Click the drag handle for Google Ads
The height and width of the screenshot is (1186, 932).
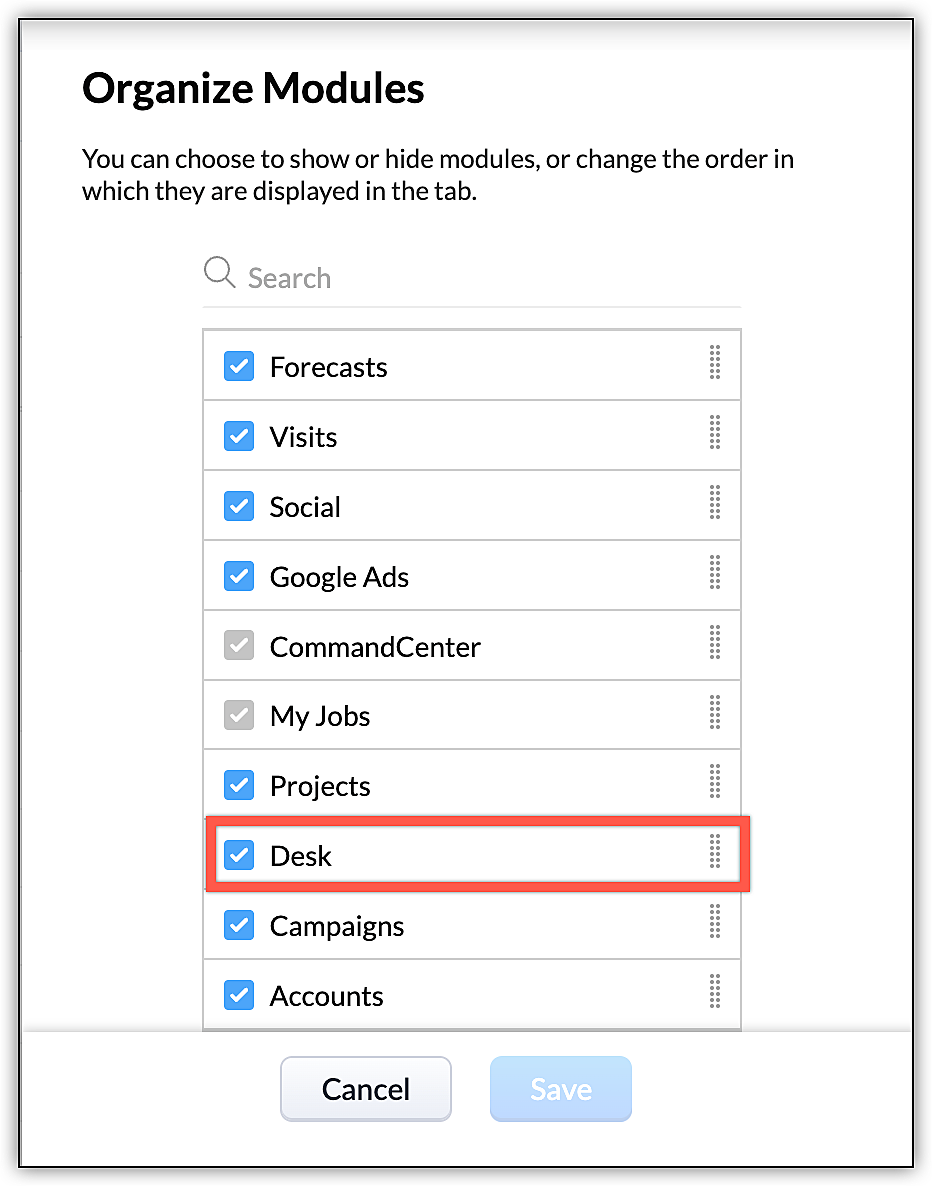click(715, 572)
